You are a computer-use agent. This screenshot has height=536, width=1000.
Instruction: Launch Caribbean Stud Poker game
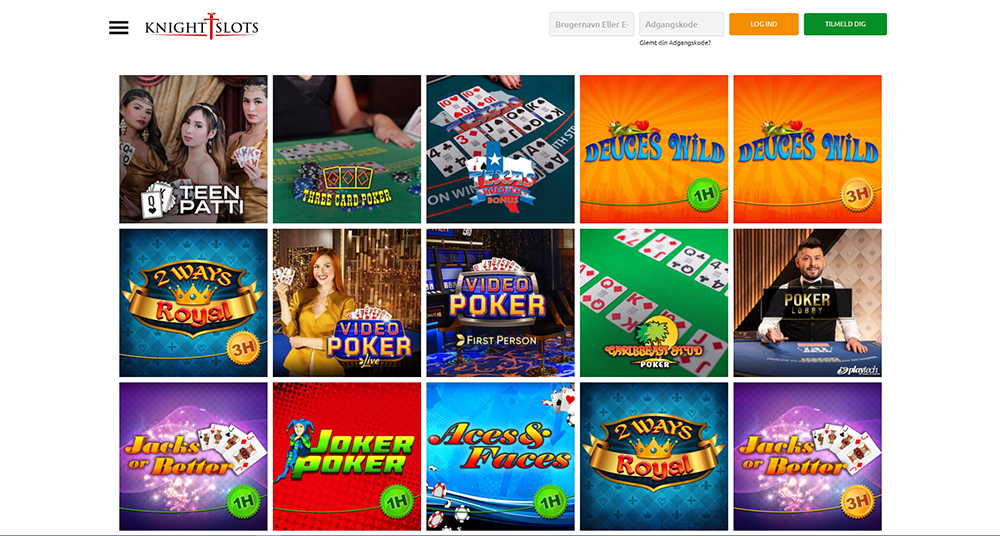click(654, 303)
